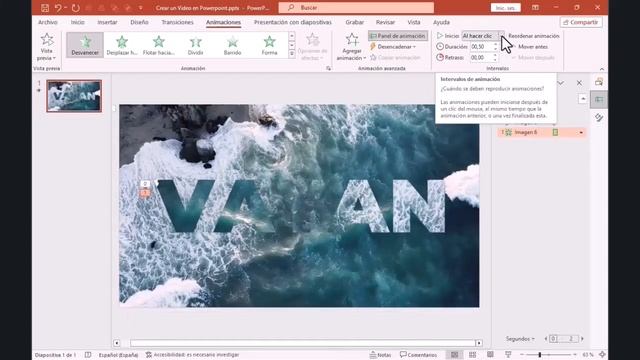The image size is (640, 360).
Task: Click the horizontal scrollbar under slide
Action: tap(302, 343)
